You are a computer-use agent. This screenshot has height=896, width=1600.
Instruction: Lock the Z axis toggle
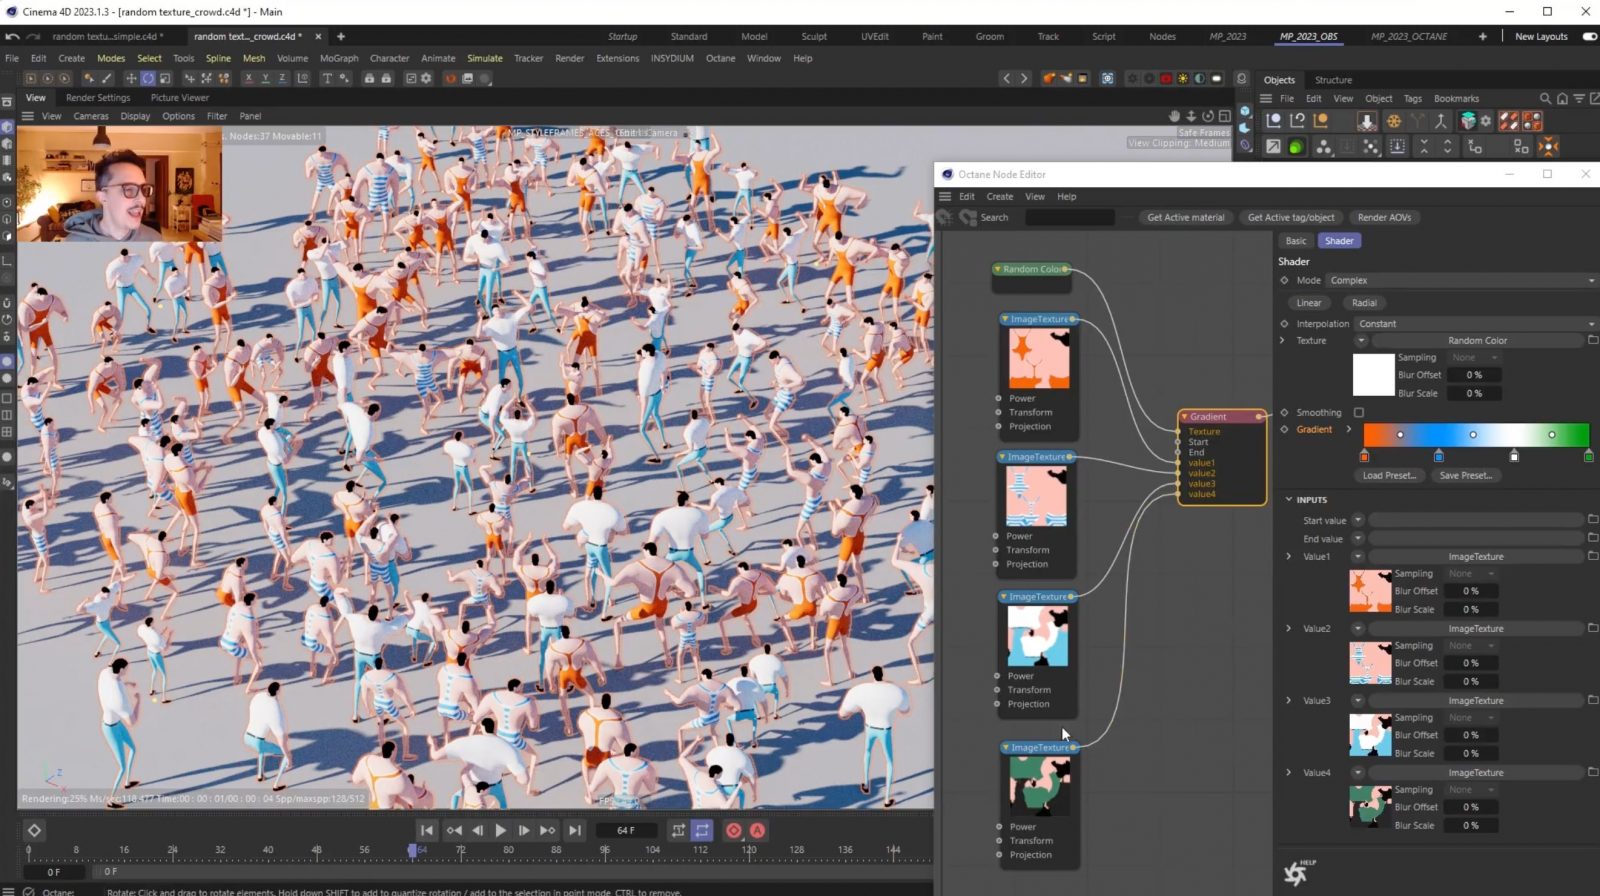282,78
